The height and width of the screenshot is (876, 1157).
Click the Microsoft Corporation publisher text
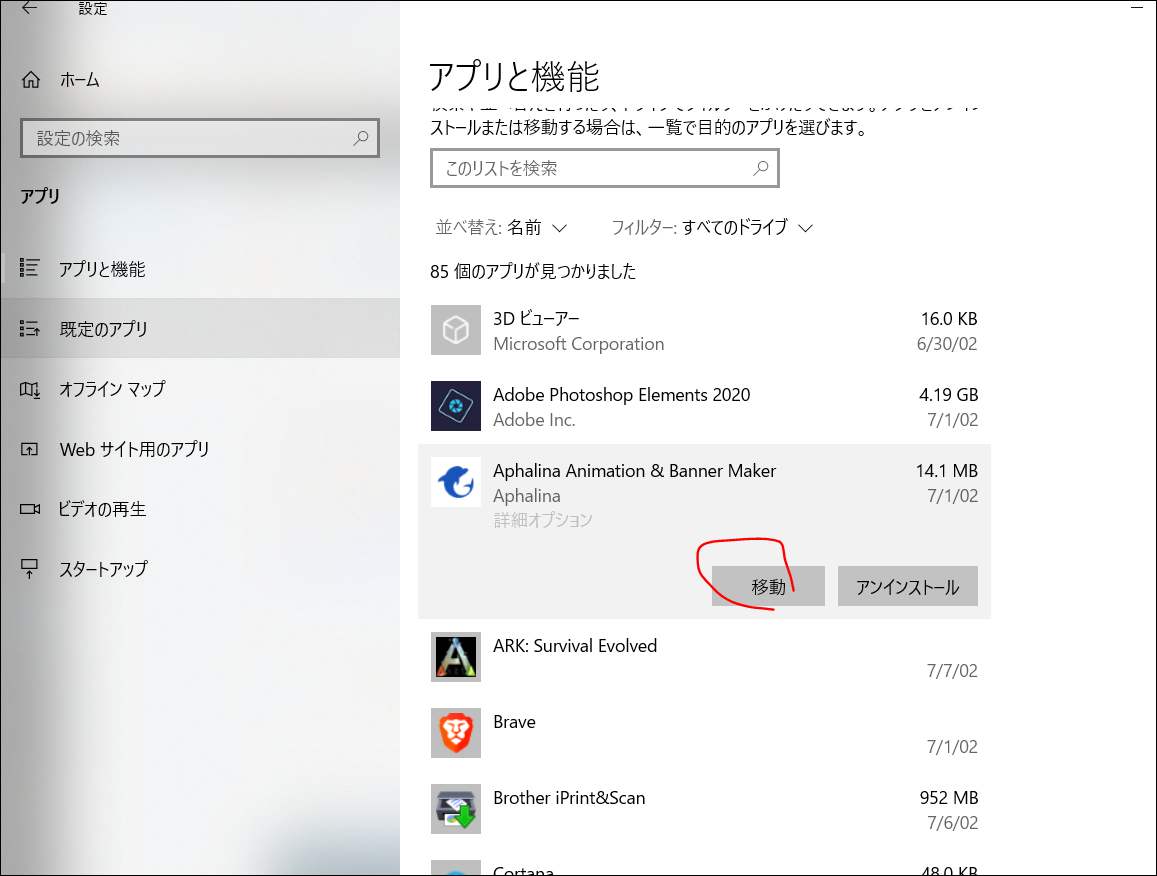578,344
